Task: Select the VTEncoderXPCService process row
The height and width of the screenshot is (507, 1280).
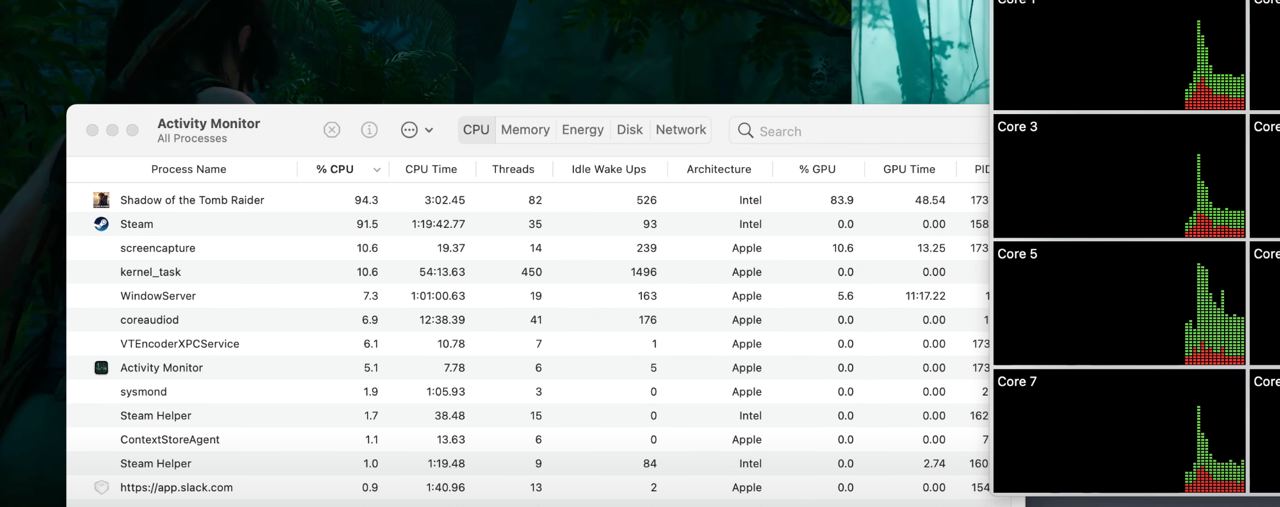Action: pyautogui.click(x=530, y=344)
